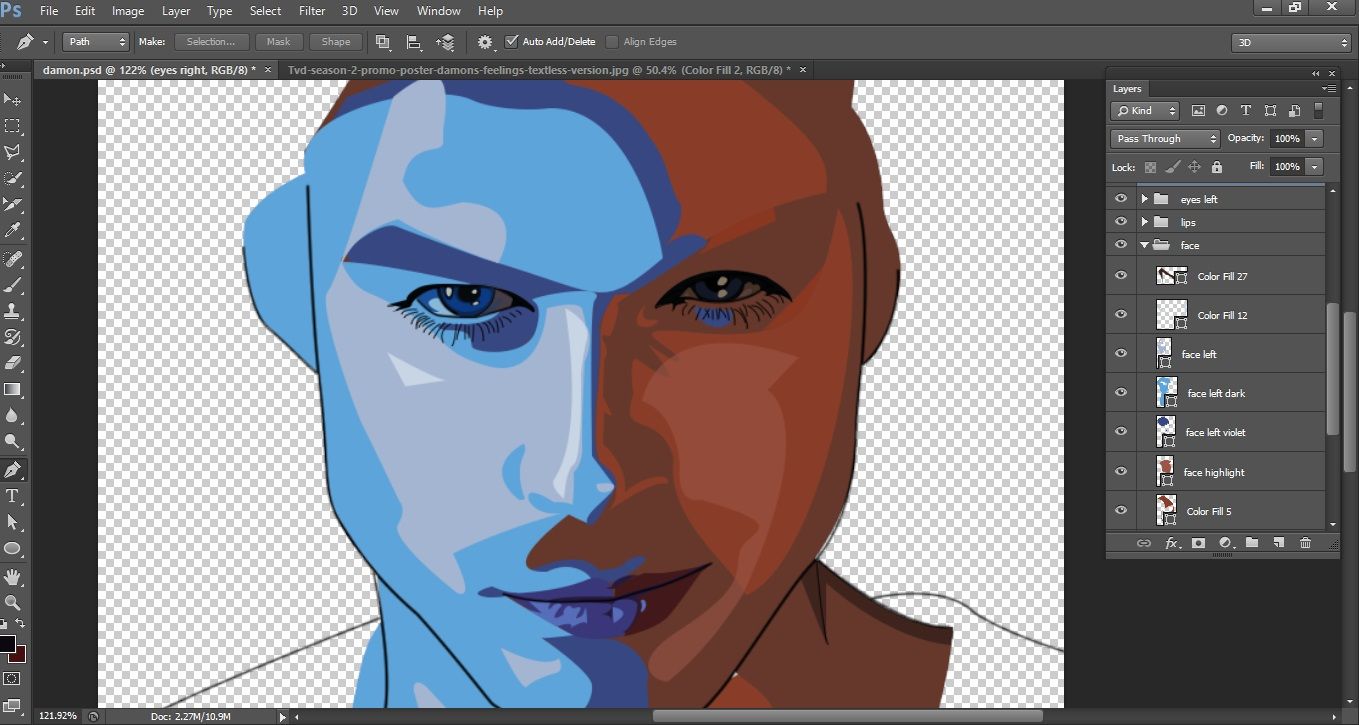Select the Dodge tool
The width and height of the screenshot is (1359, 725).
click(13, 441)
